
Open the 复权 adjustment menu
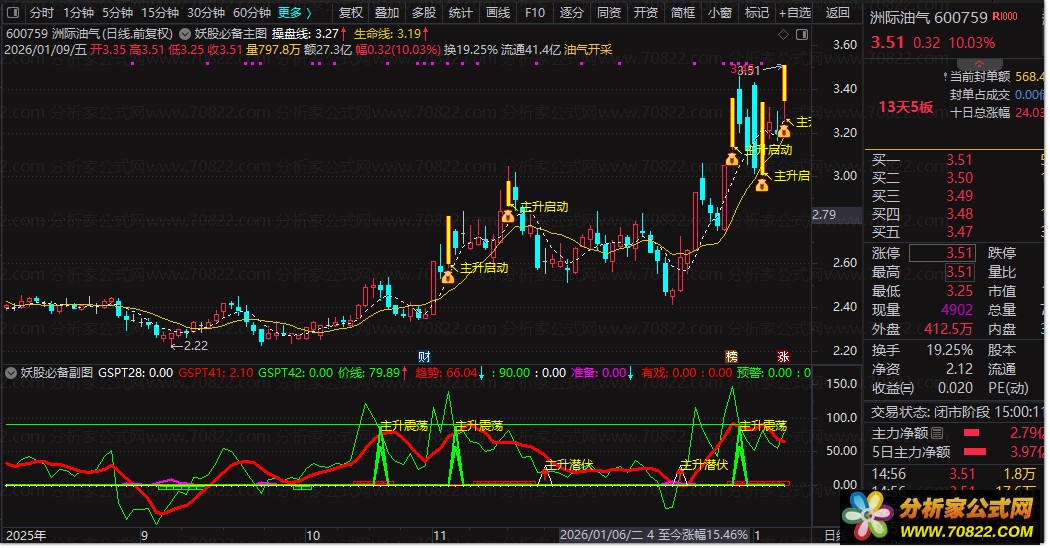point(350,13)
